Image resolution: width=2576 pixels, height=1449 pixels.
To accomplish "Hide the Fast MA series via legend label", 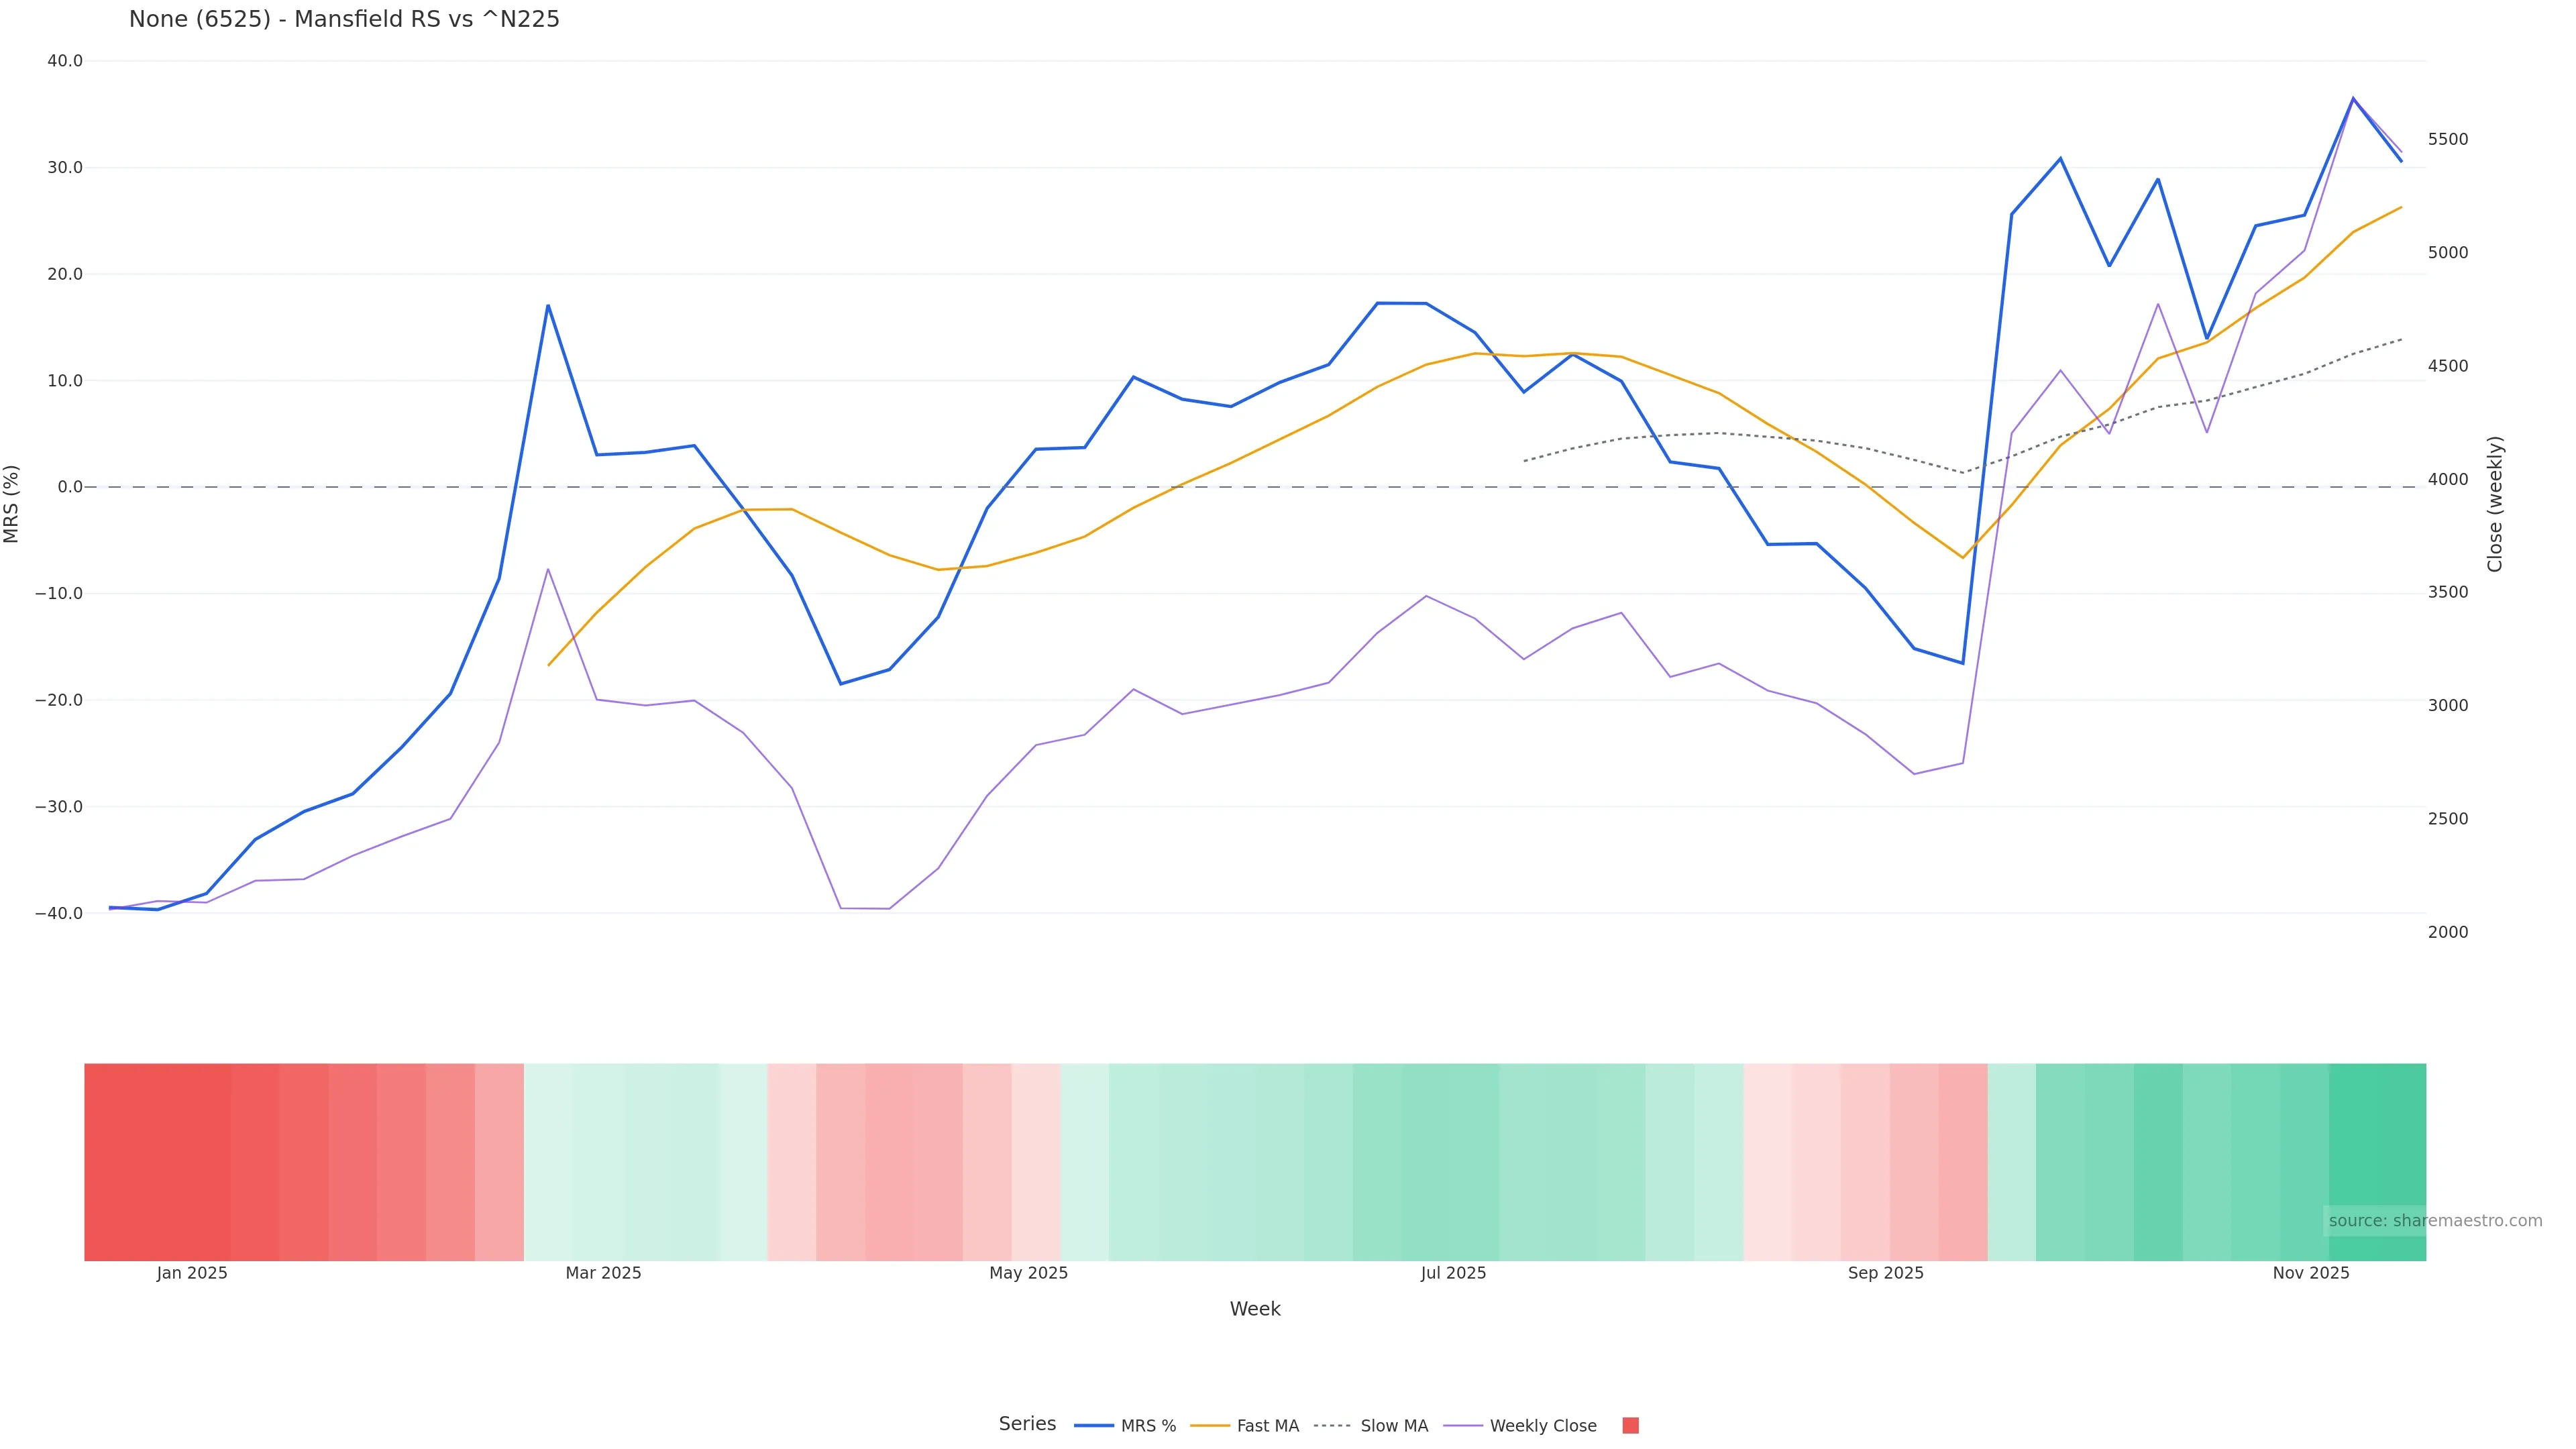I will pos(1267,1426).
